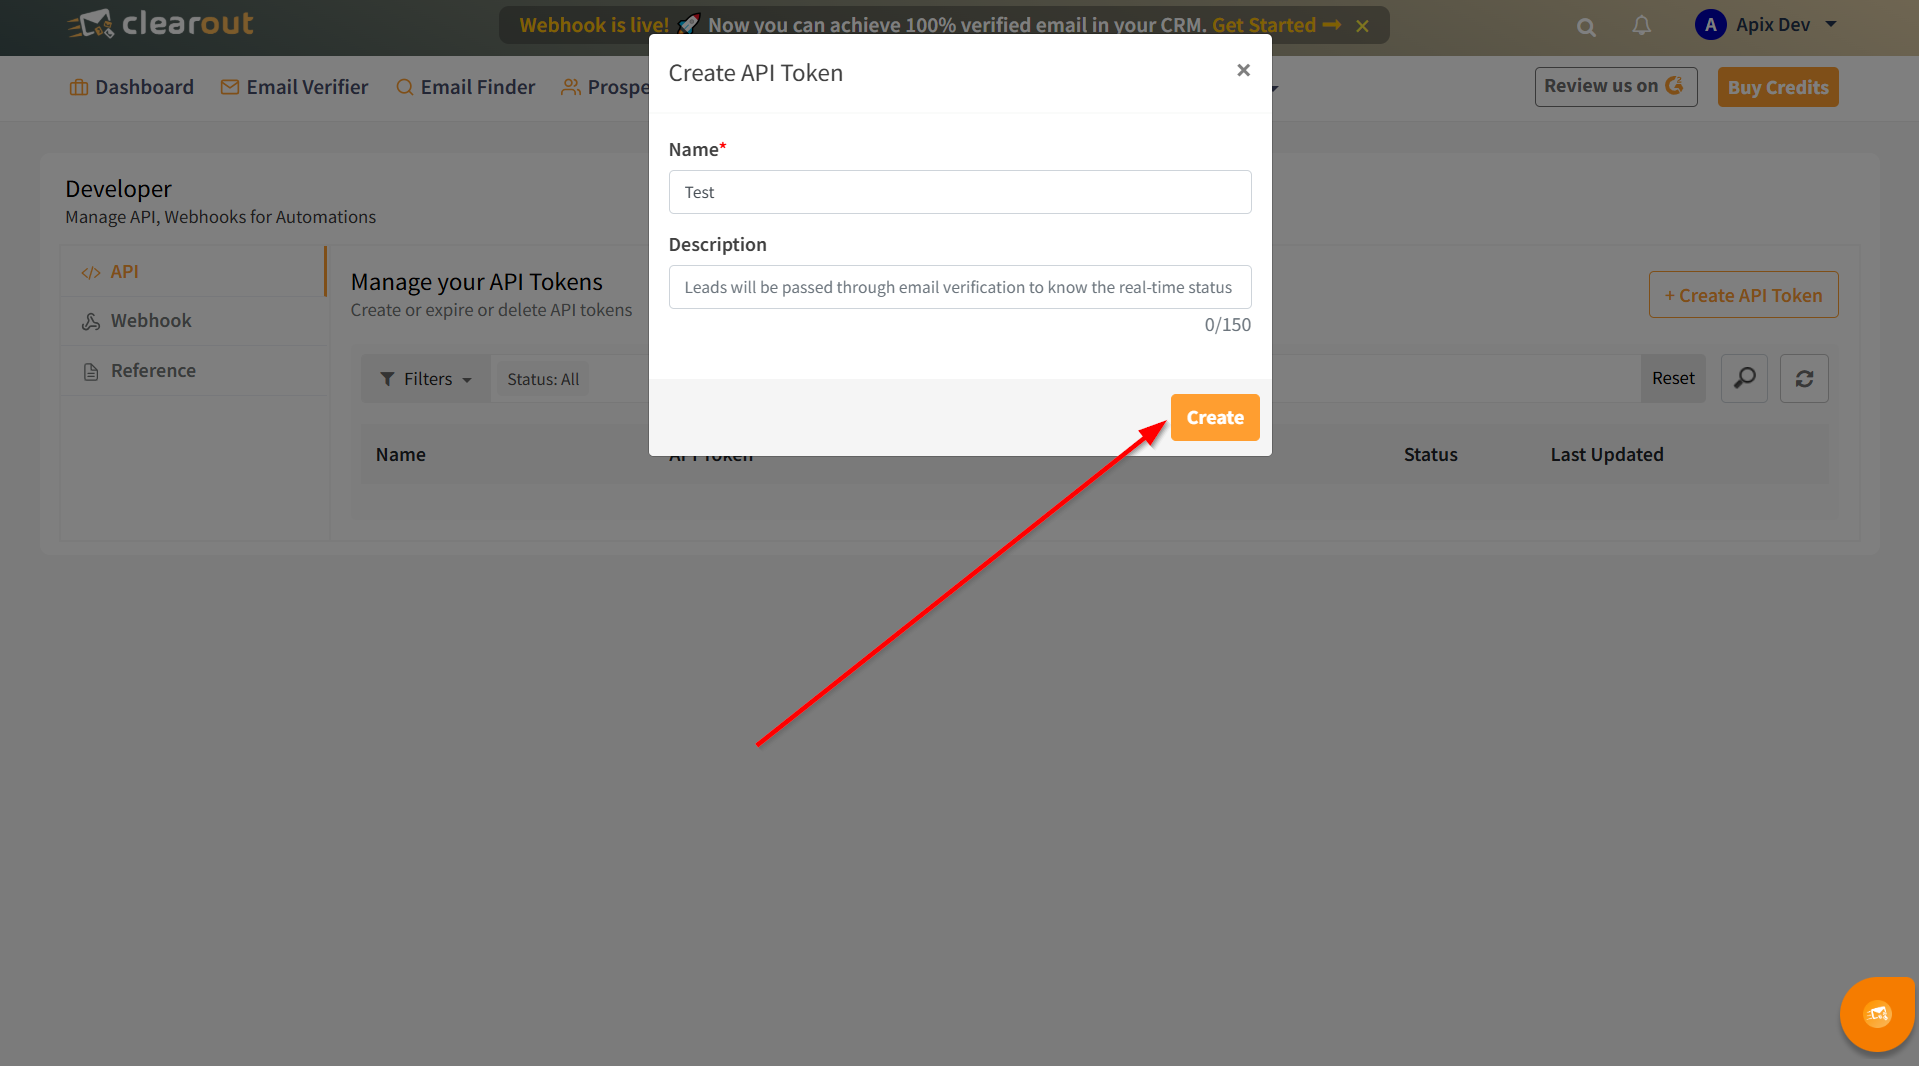
Task: Open the Reference sidebar section
Action: click(153, 370)
